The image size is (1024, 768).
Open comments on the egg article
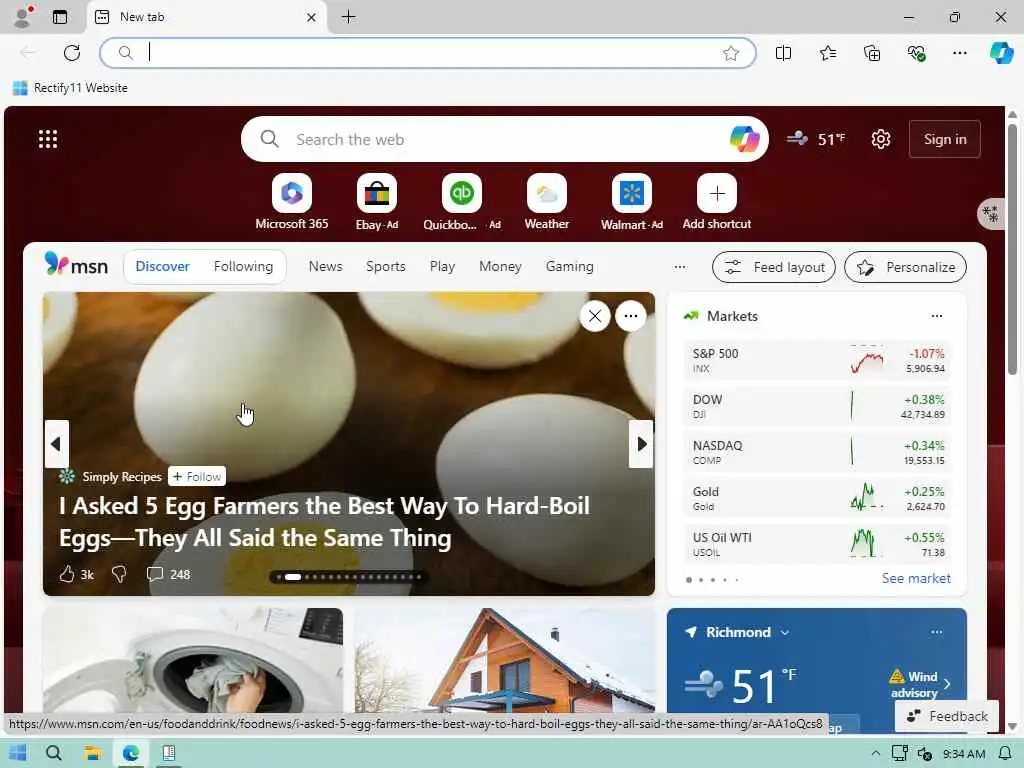(168, 574)
